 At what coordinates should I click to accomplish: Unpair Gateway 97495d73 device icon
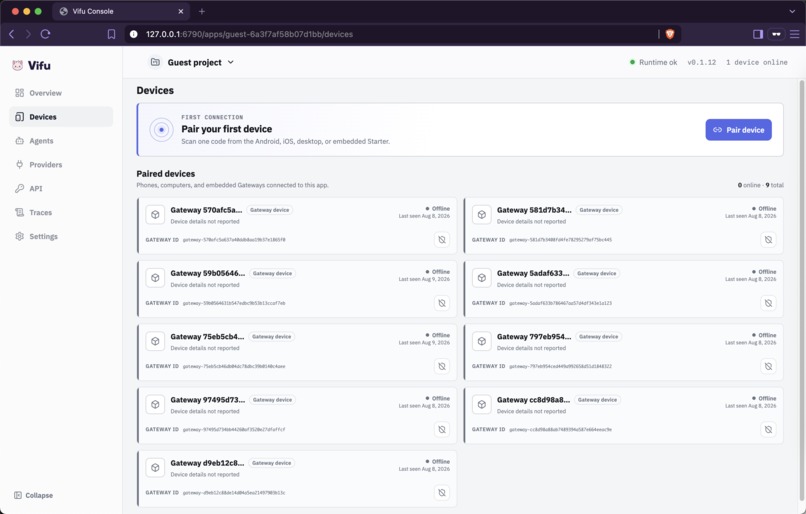[442, 430]
